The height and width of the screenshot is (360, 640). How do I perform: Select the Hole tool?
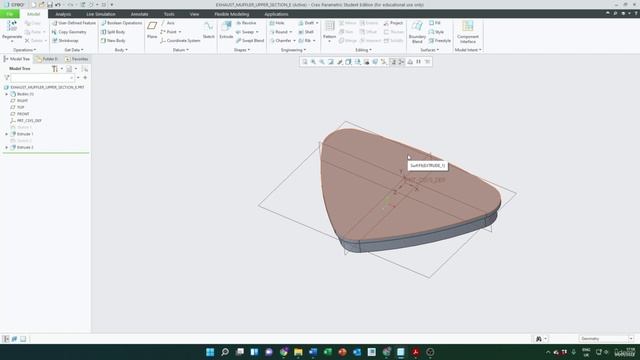[277, 23]
